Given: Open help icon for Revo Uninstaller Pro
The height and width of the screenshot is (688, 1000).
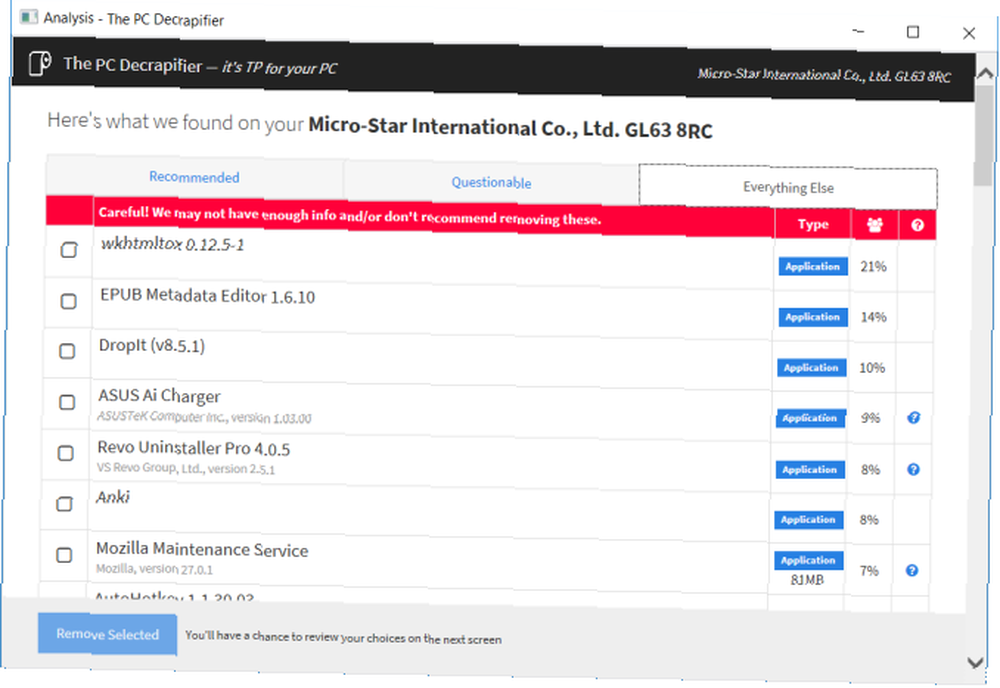Looking at the screenshot, I should (913, 469).
